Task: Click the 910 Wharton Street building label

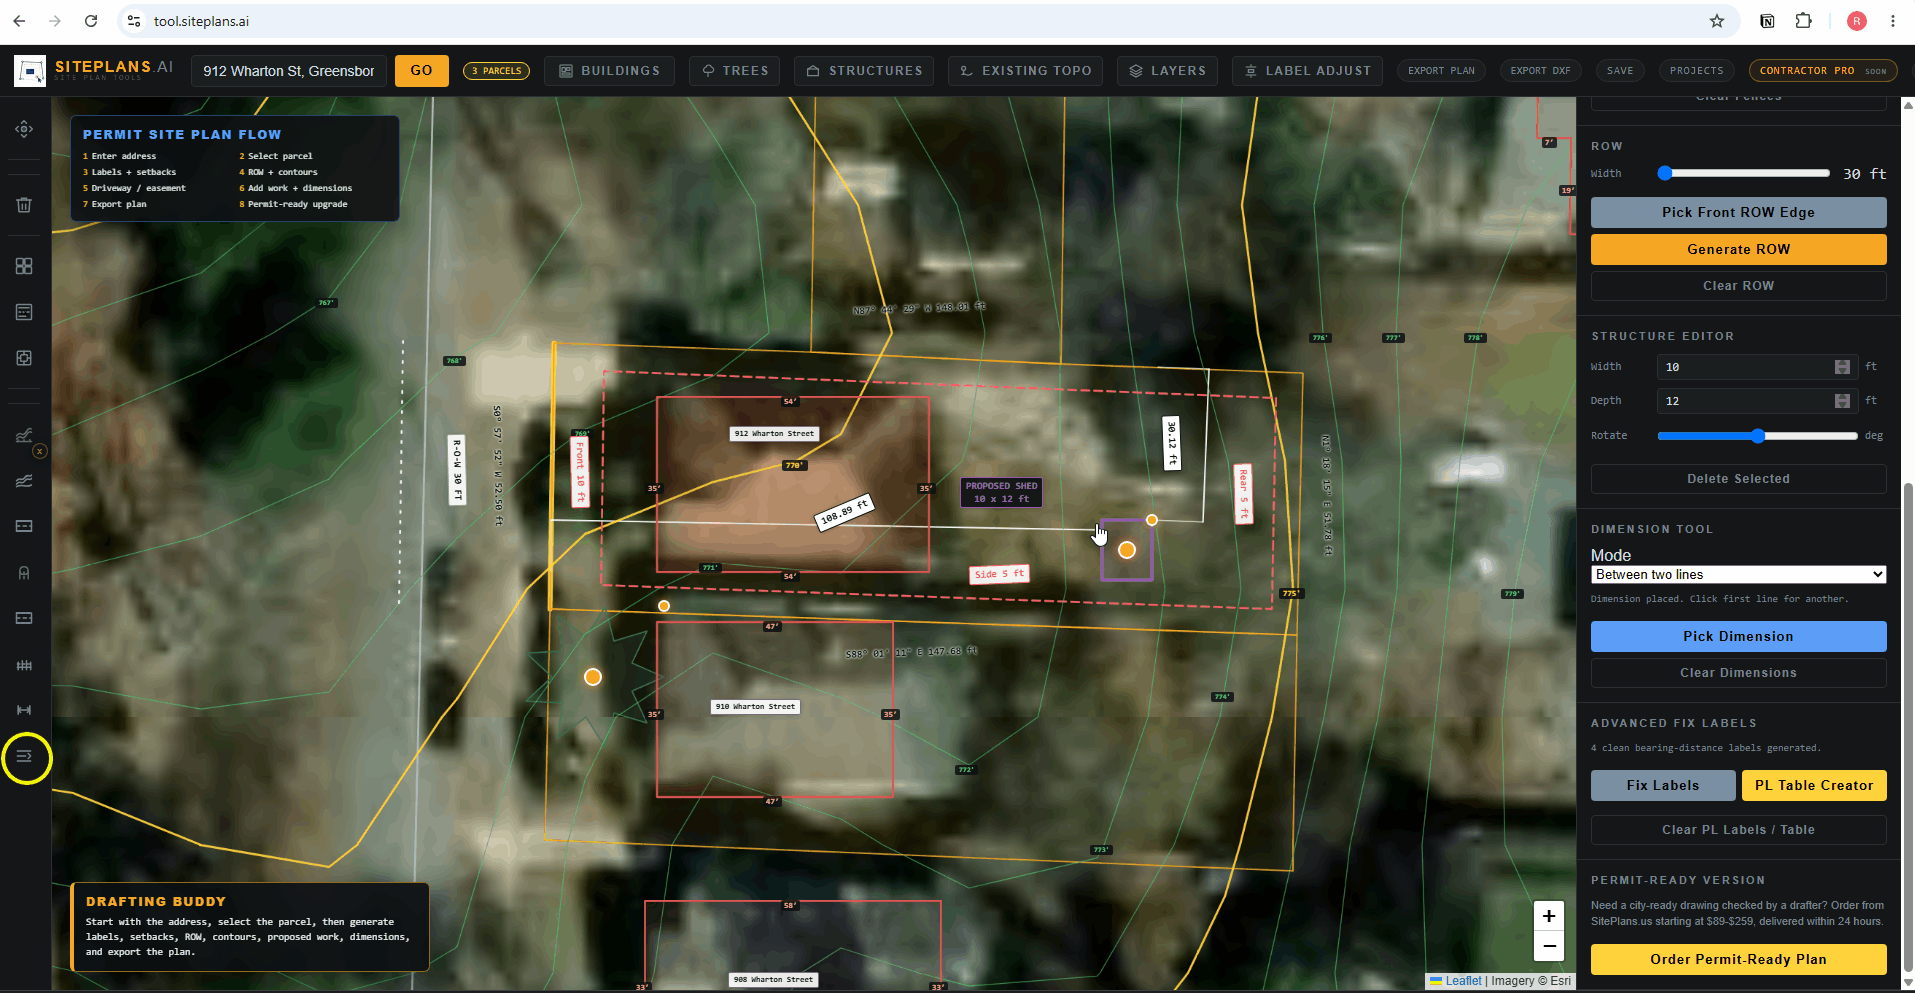Action: [755, 707]
